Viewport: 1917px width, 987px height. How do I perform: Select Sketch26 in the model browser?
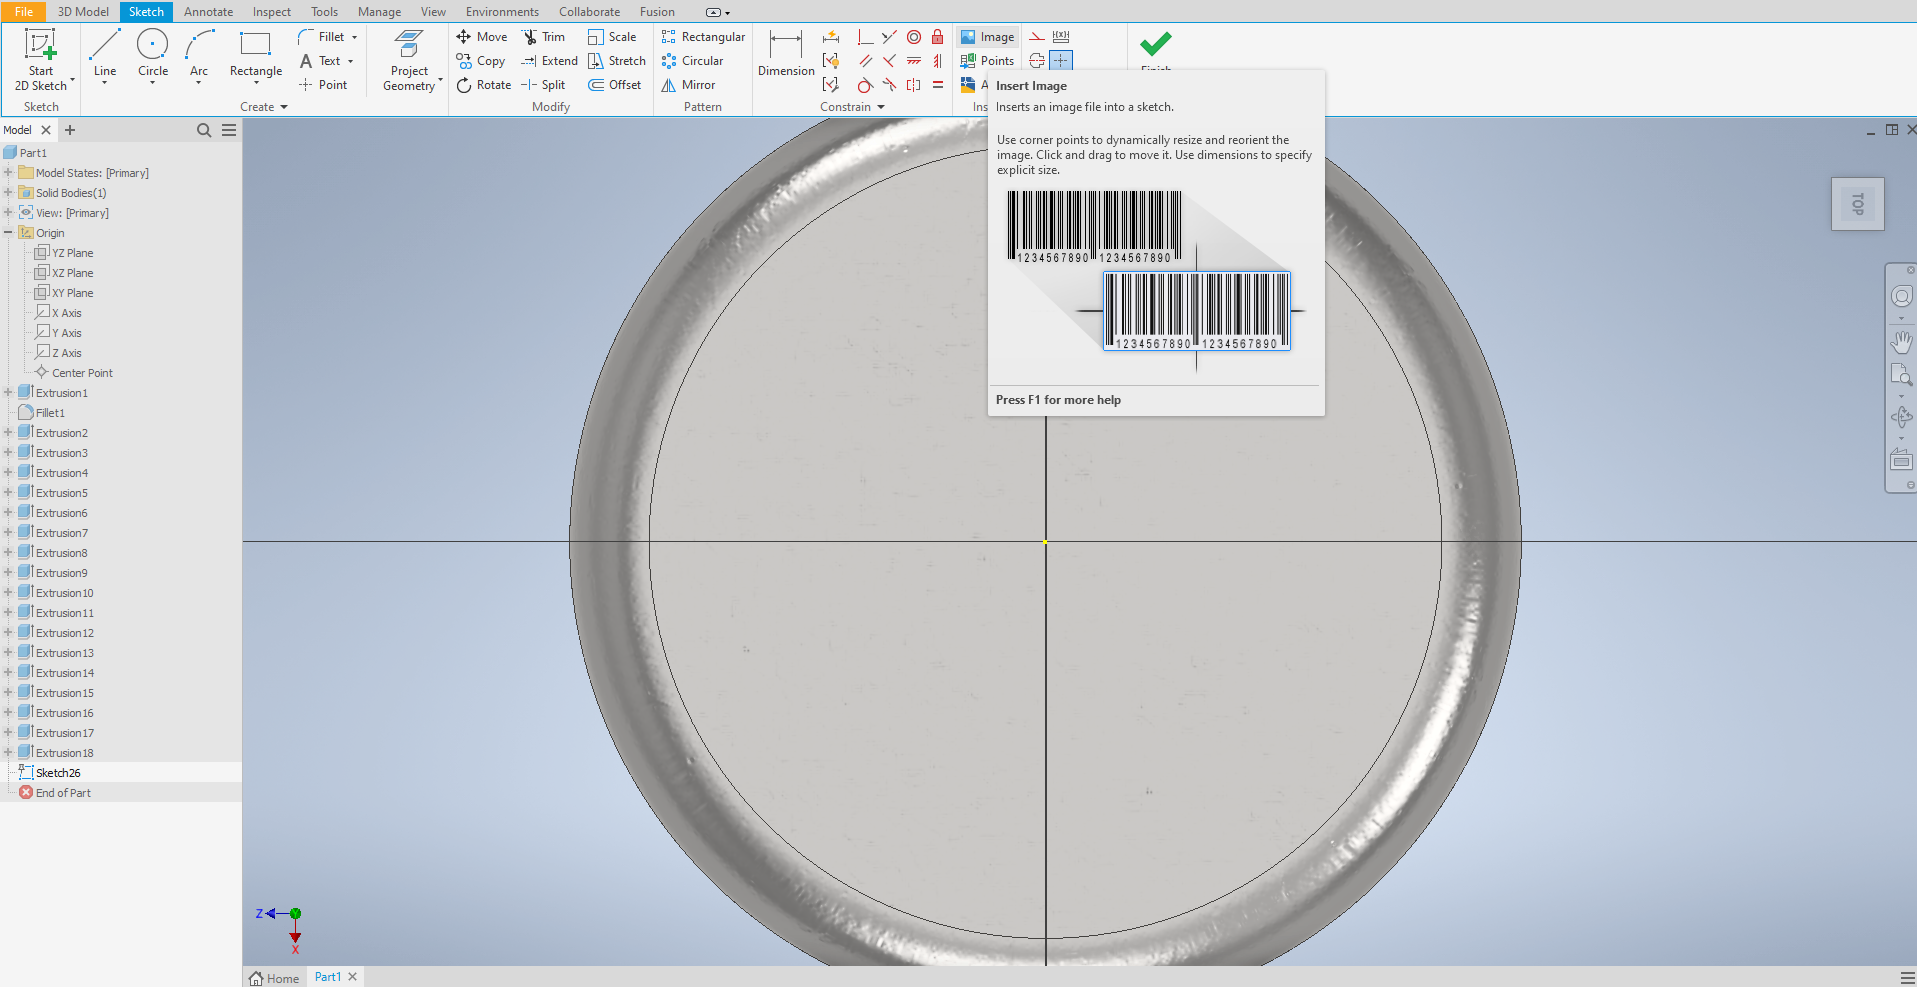50,773
